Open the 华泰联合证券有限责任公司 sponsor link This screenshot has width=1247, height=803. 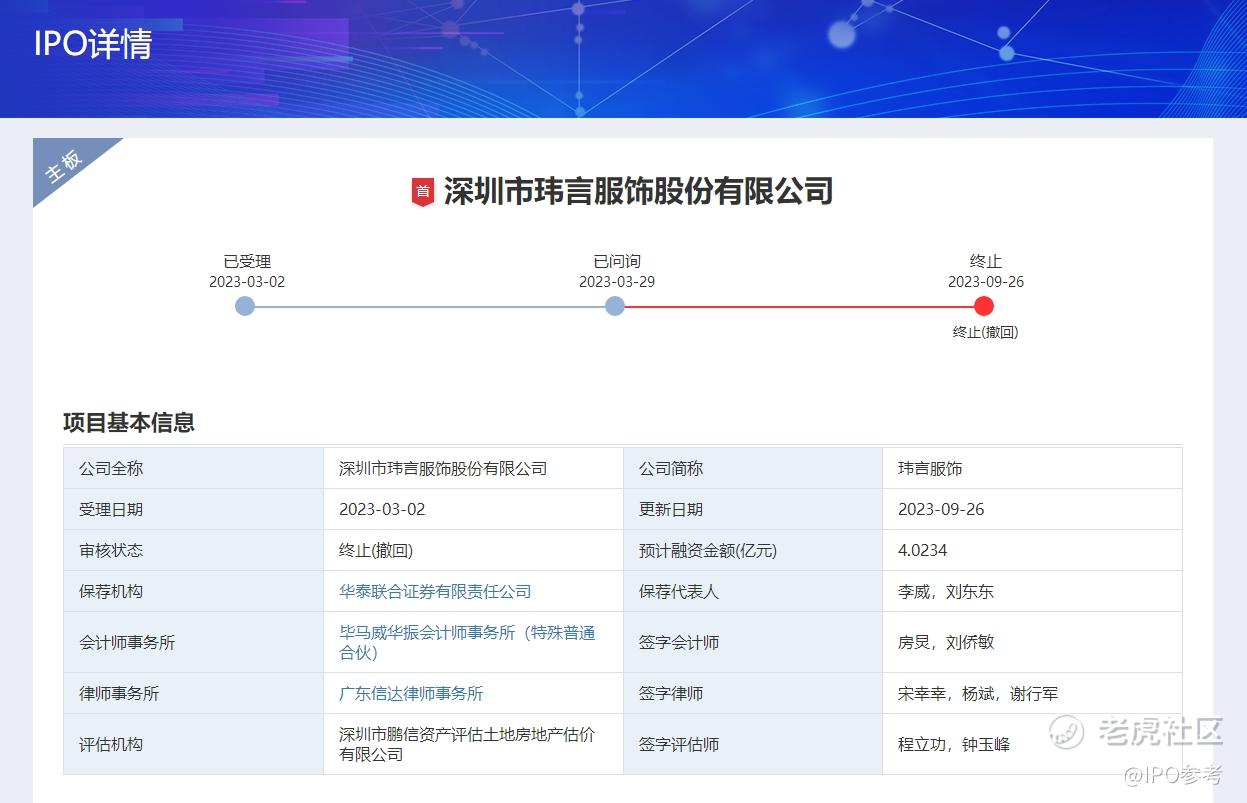435,591
